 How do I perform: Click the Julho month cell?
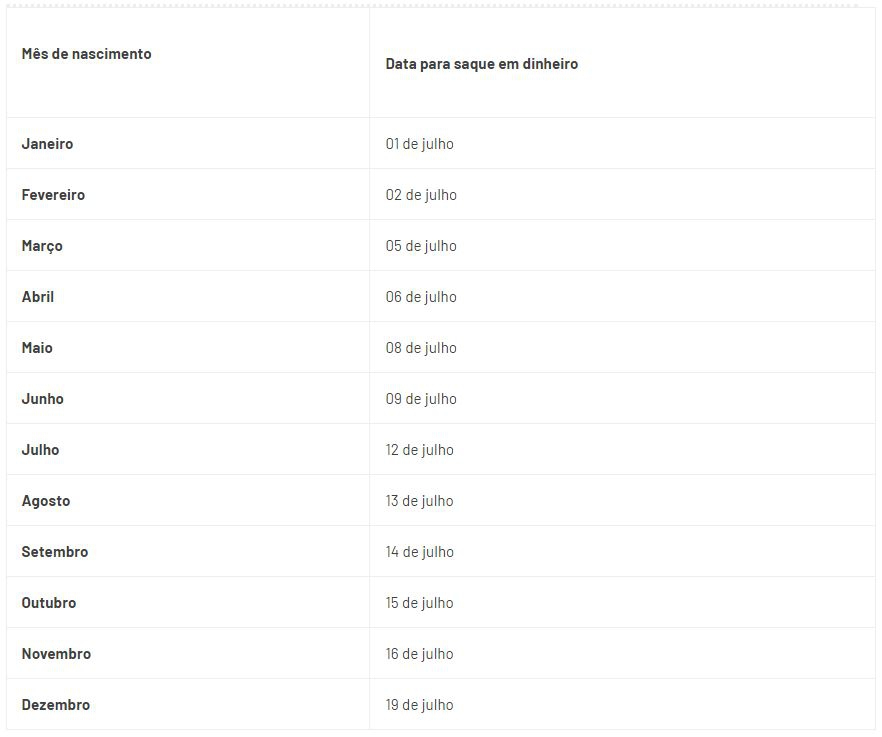pyautogui.click(x=41, y=450)
